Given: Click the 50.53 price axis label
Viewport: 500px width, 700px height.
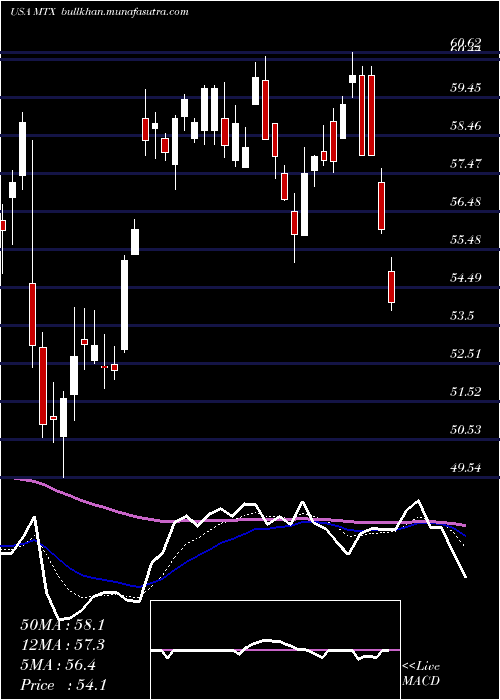Looking at the screenshot, I should [x=466, y=430].
